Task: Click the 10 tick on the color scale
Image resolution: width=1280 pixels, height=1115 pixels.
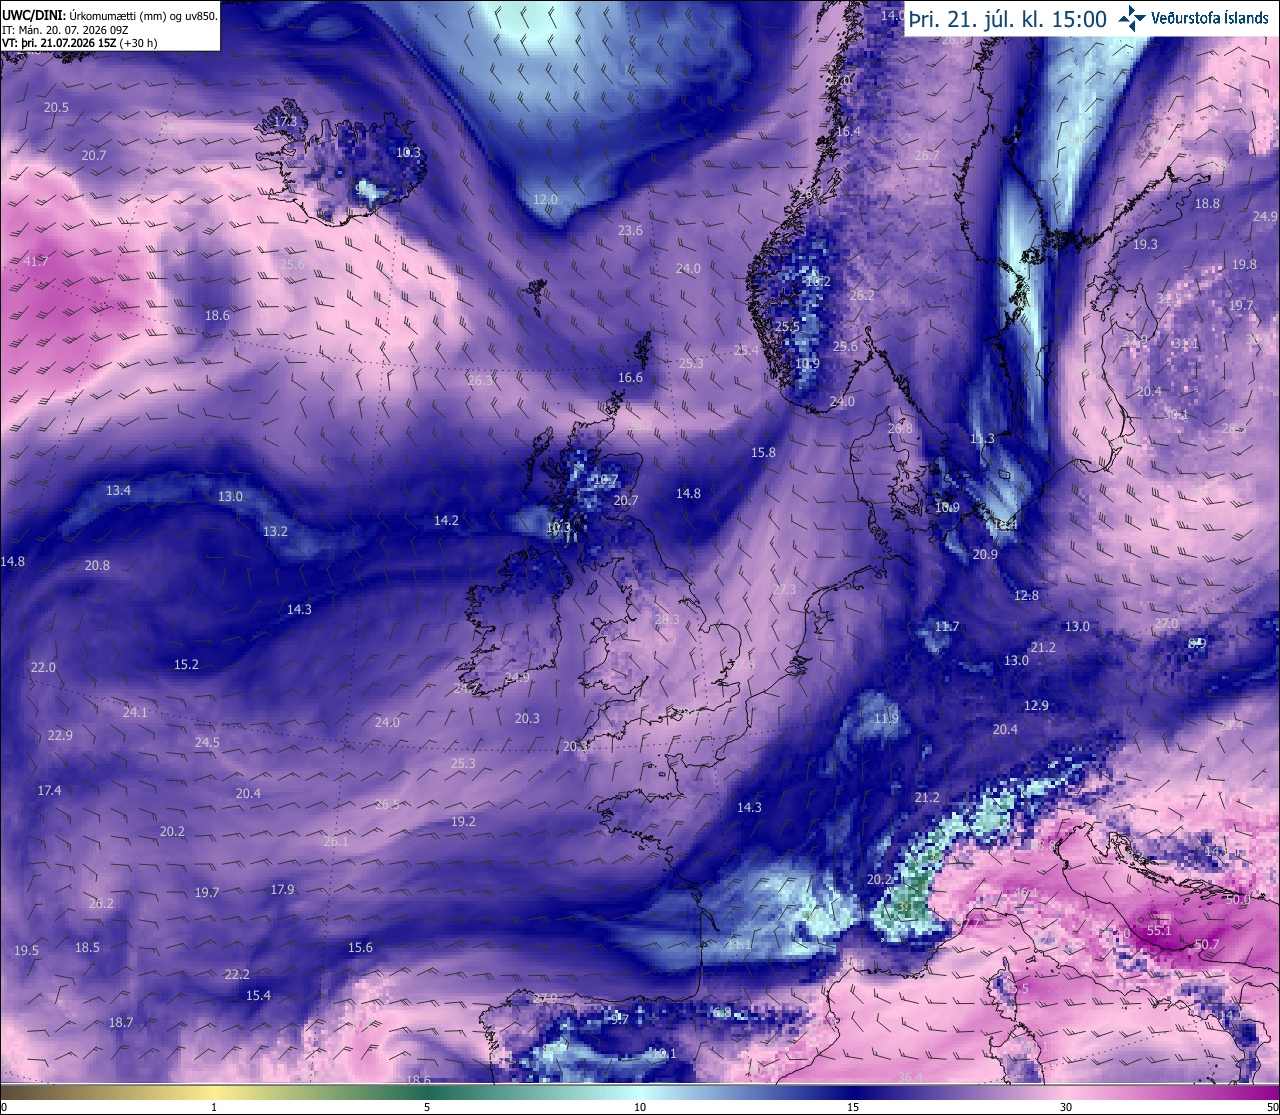Action: click(x=640, y=1107)
